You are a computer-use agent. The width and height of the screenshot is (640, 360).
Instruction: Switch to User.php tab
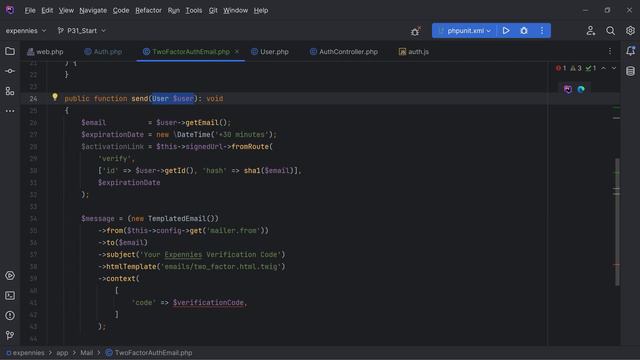click(270, 52)
